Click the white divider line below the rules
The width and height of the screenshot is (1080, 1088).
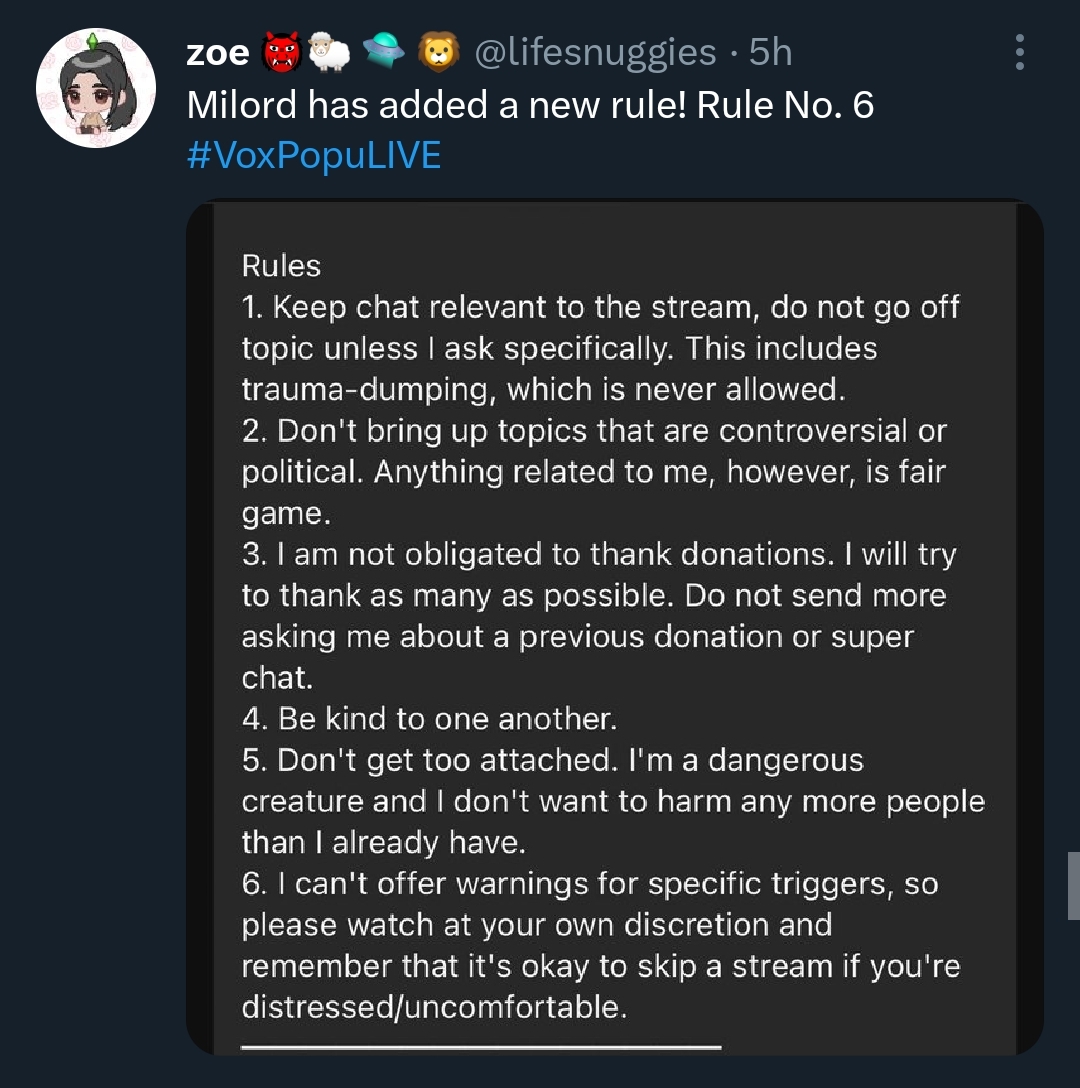[x=481, y=1047]
